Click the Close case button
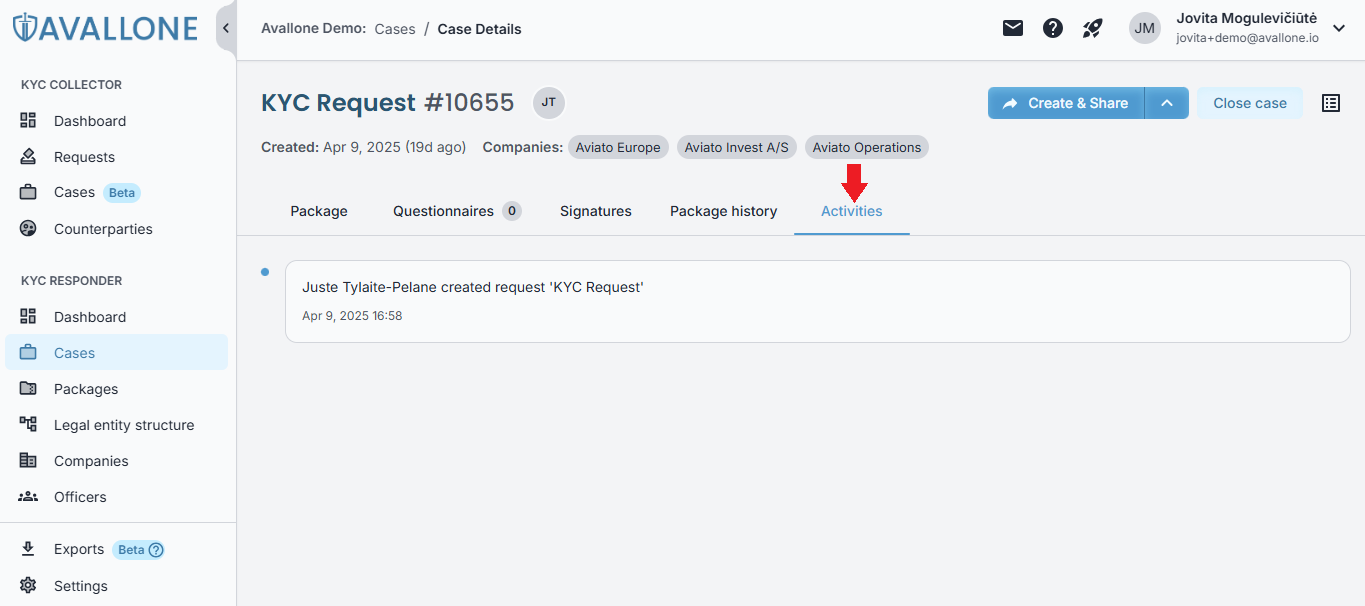Screen dimensions: 1365x606 1250,103
